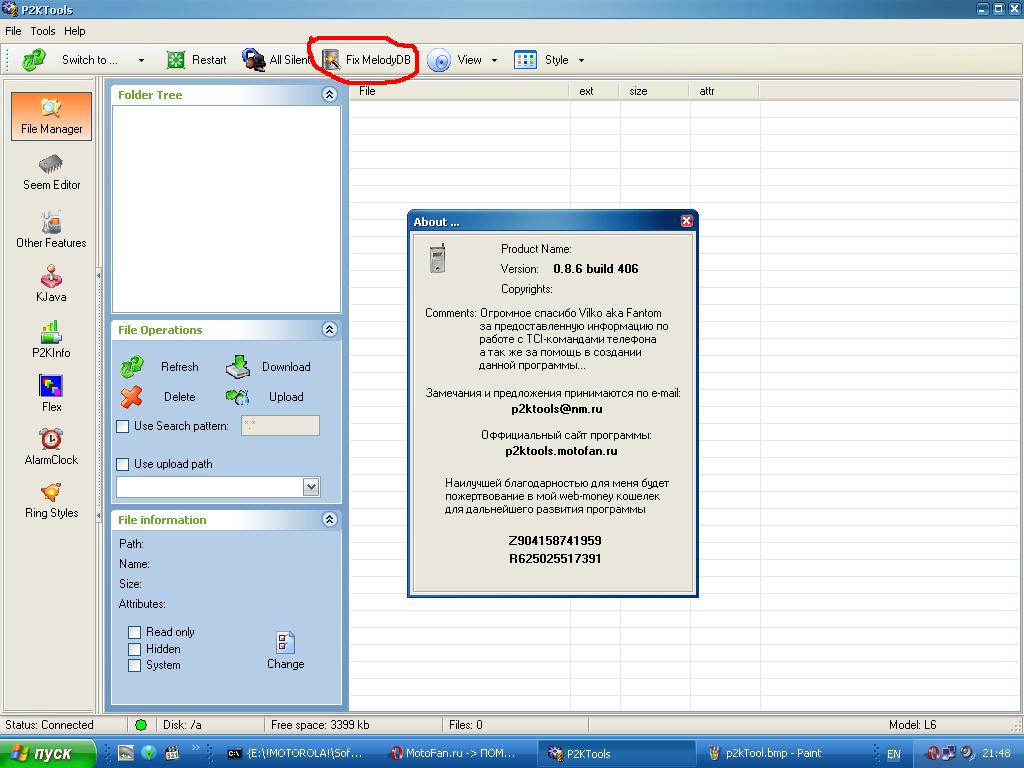
Task: Sort by File column header
Action: coord(459,91)
